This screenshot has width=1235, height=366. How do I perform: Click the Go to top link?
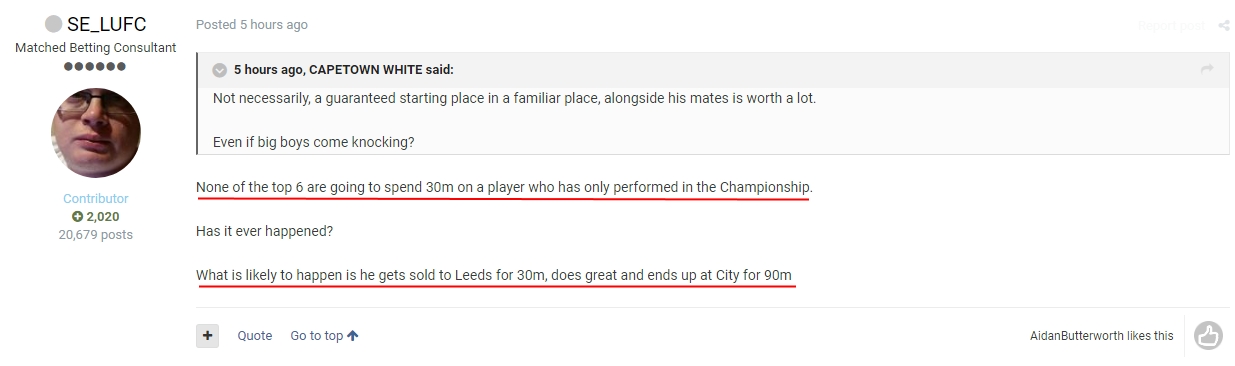click(316, 336)
